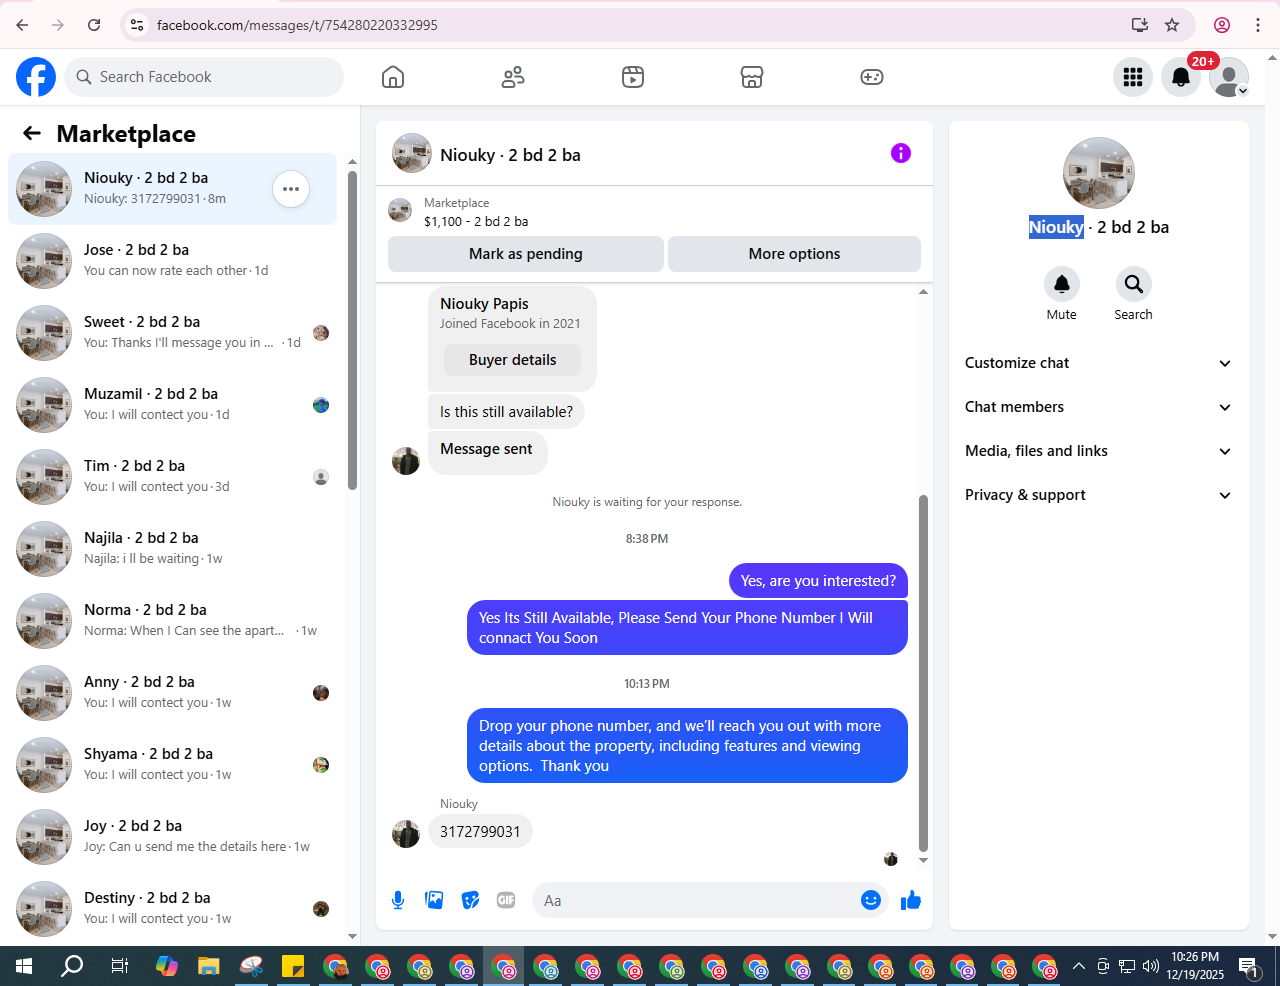Click the 'Yes, are you interested?' message
1280x986 pixels.
pos(818,581)
